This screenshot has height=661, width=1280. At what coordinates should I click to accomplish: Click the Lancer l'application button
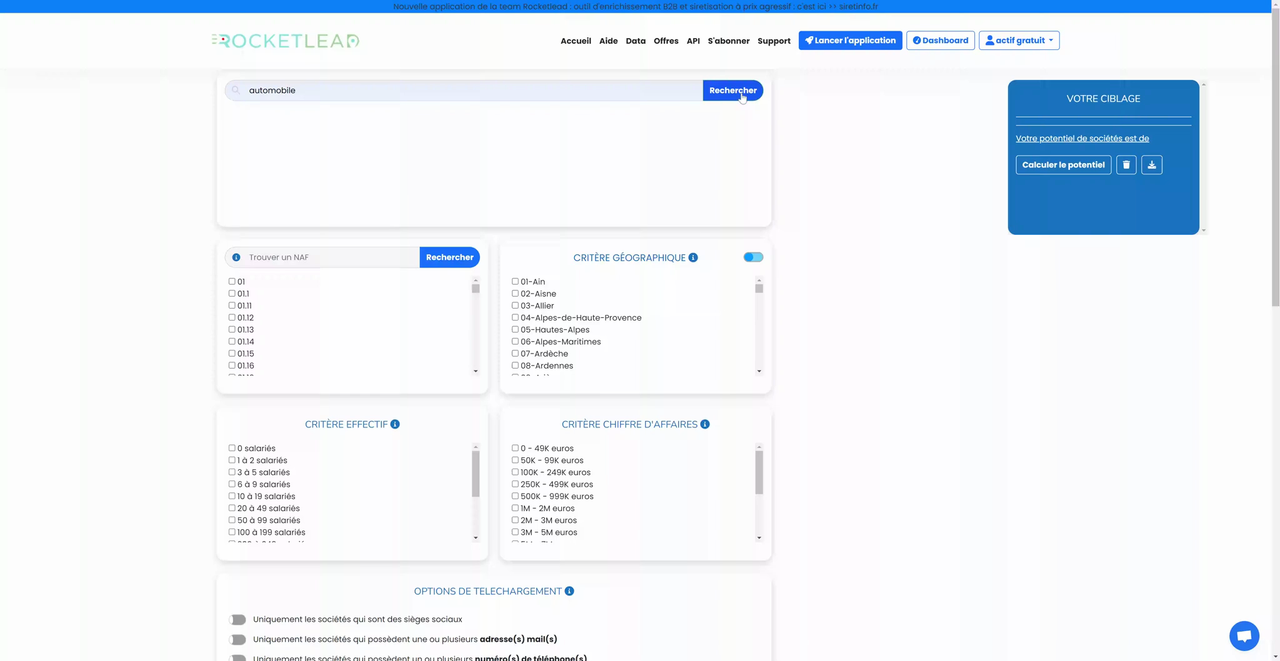(850, 41)
